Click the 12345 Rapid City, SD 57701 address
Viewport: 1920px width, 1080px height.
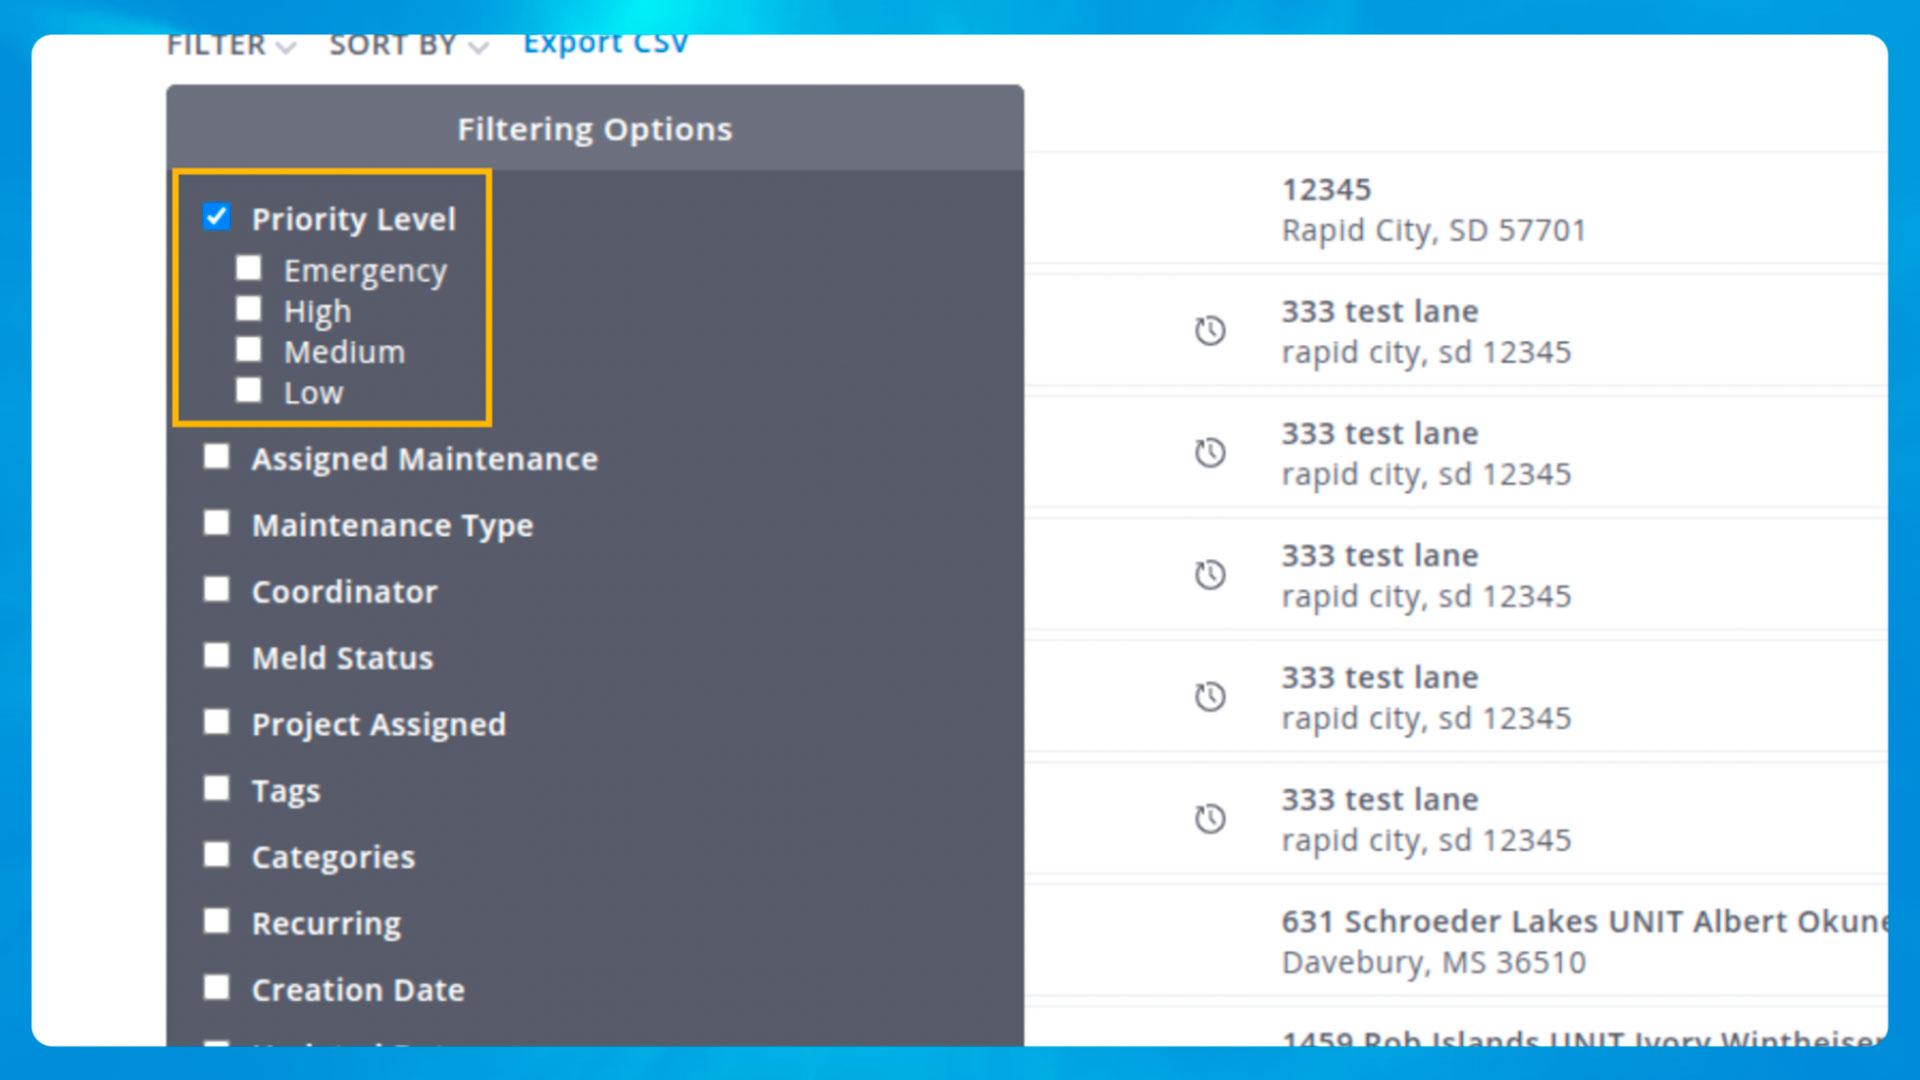click(1434, 210)
